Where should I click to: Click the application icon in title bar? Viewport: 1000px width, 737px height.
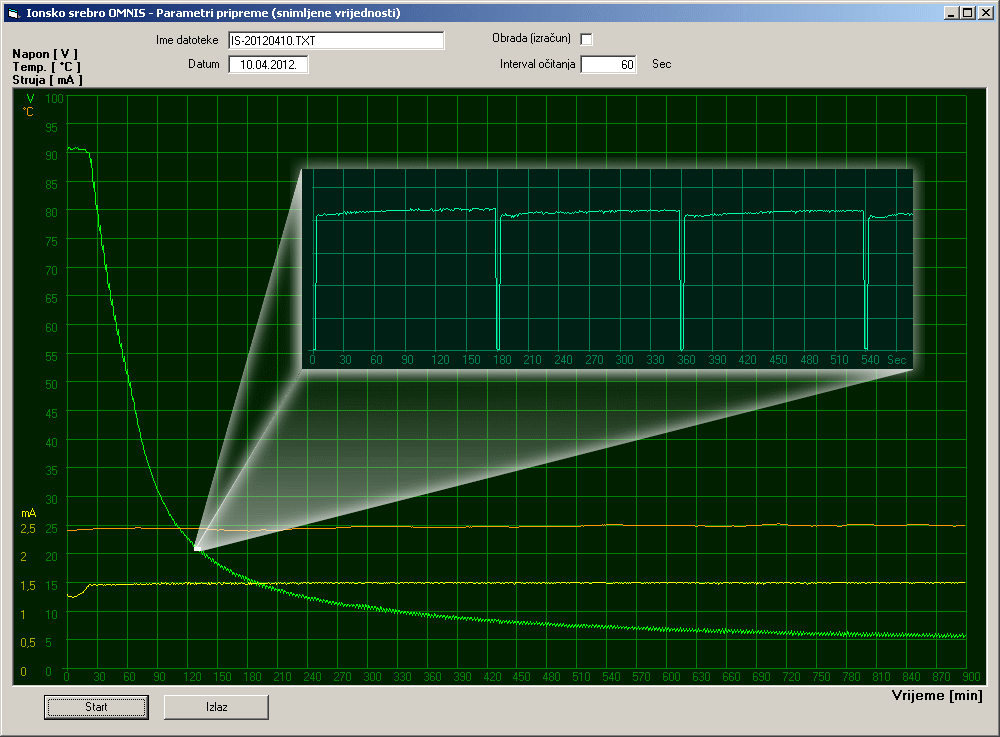tap(13, 13)
